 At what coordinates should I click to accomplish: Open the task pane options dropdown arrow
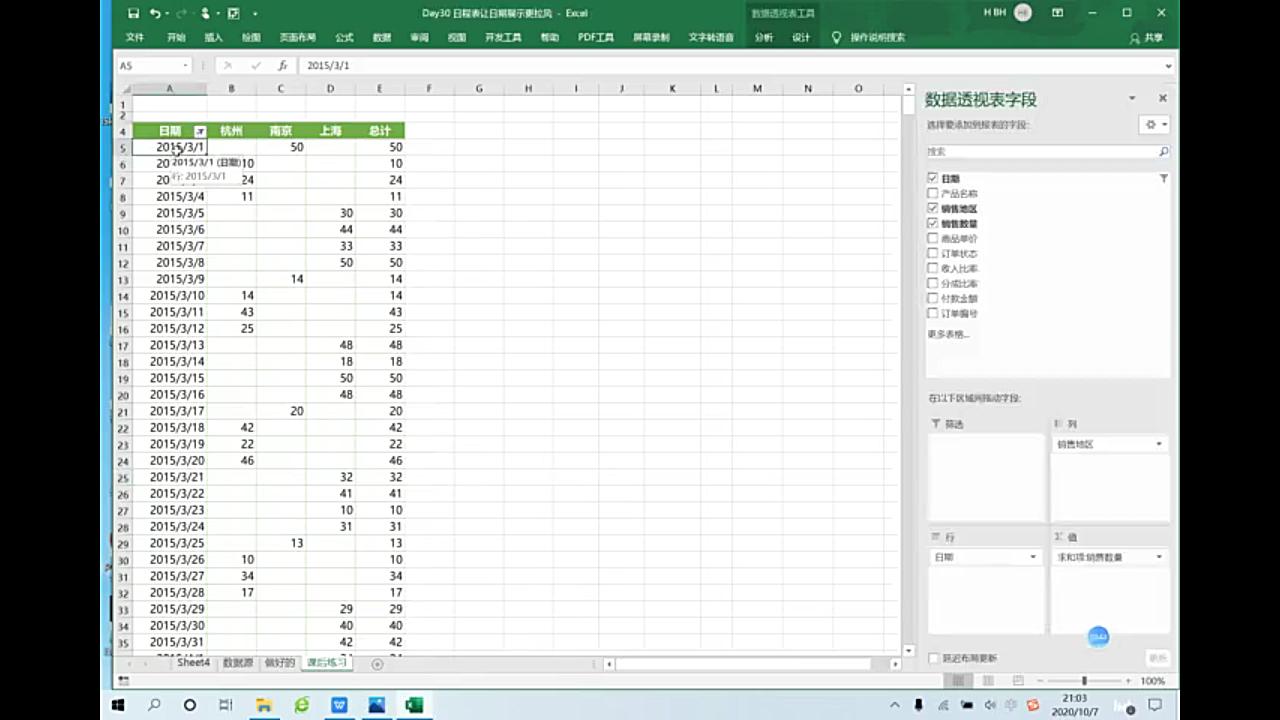1132,98
